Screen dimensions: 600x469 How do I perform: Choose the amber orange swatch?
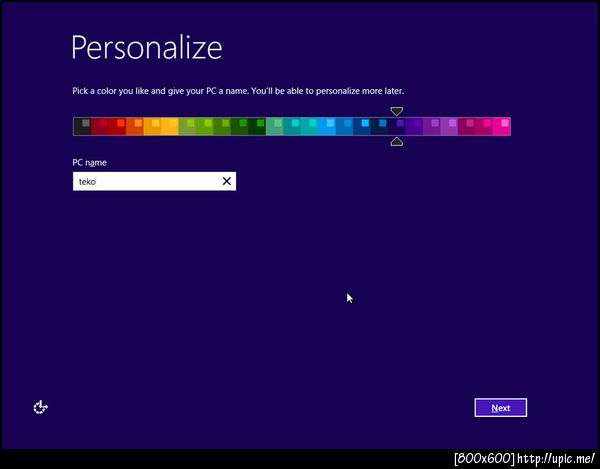[152, 126]
